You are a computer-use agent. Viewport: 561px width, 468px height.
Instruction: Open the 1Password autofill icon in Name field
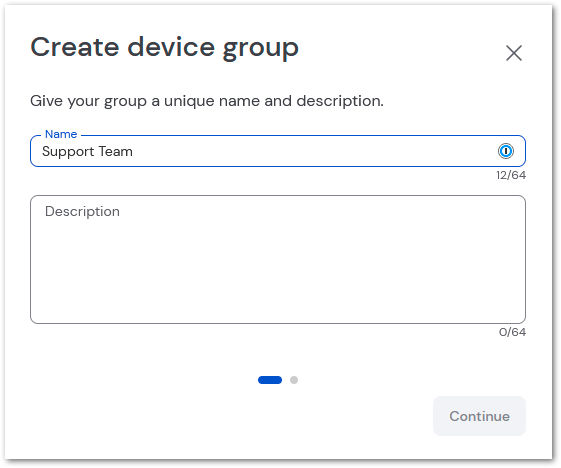[506, 151]
